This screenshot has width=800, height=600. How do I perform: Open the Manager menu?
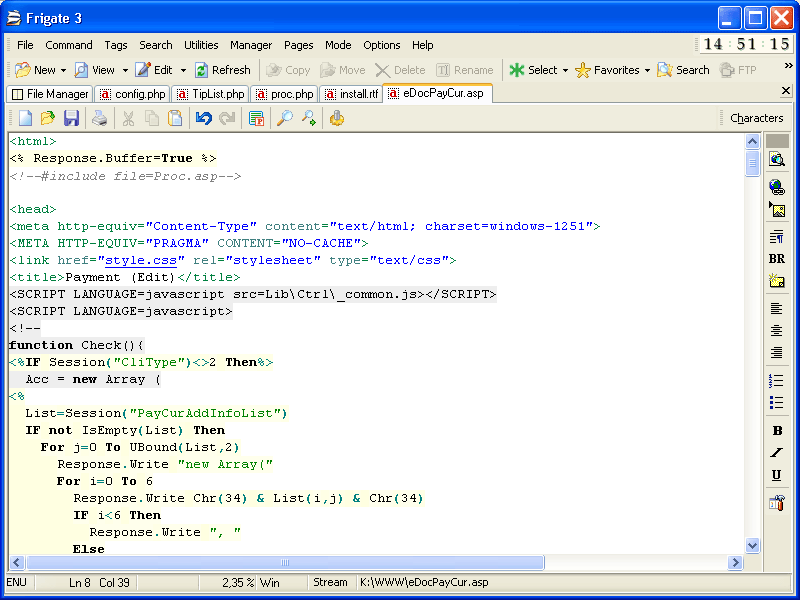(251, 45)
